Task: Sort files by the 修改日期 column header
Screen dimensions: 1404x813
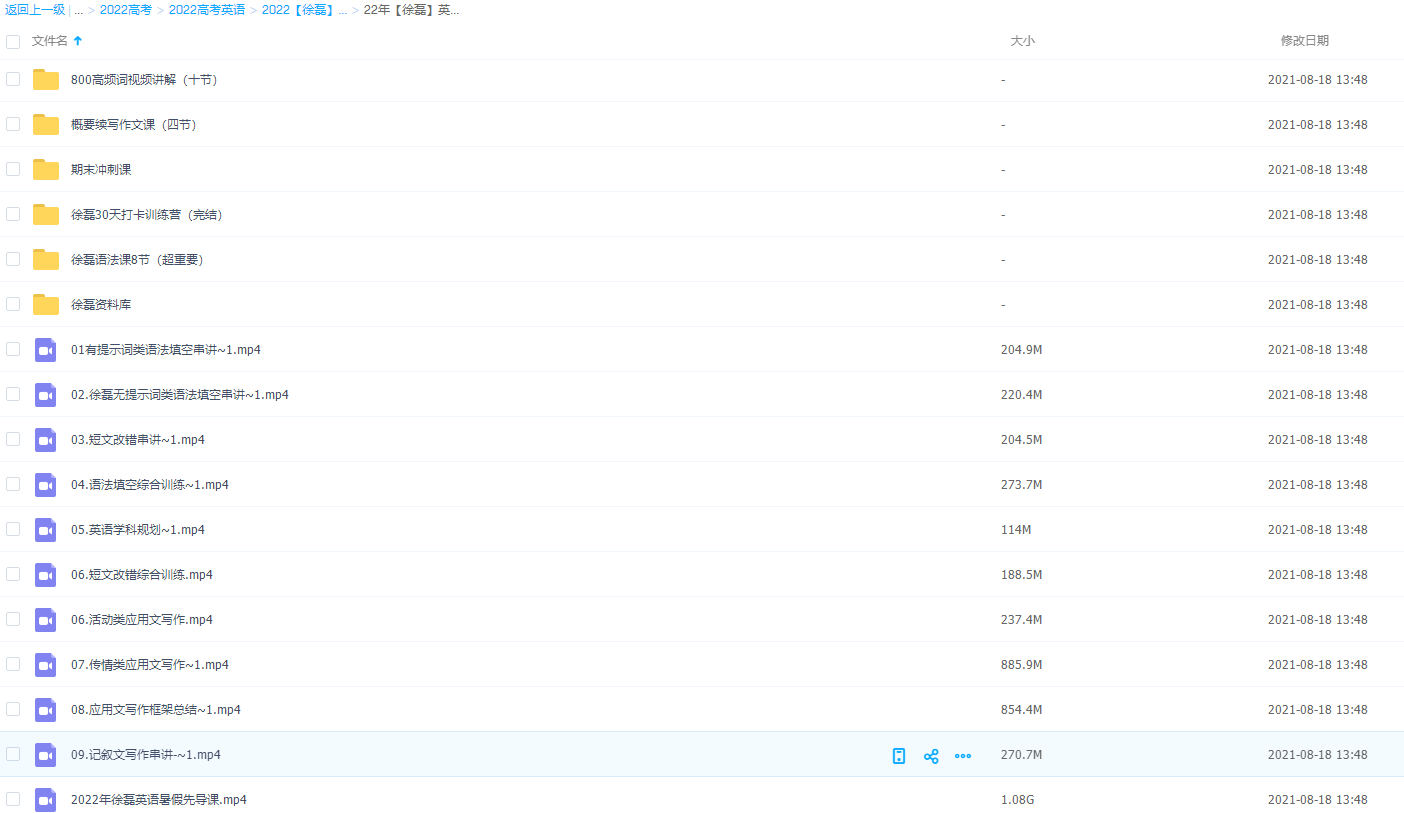Action: coord(1304,41)
